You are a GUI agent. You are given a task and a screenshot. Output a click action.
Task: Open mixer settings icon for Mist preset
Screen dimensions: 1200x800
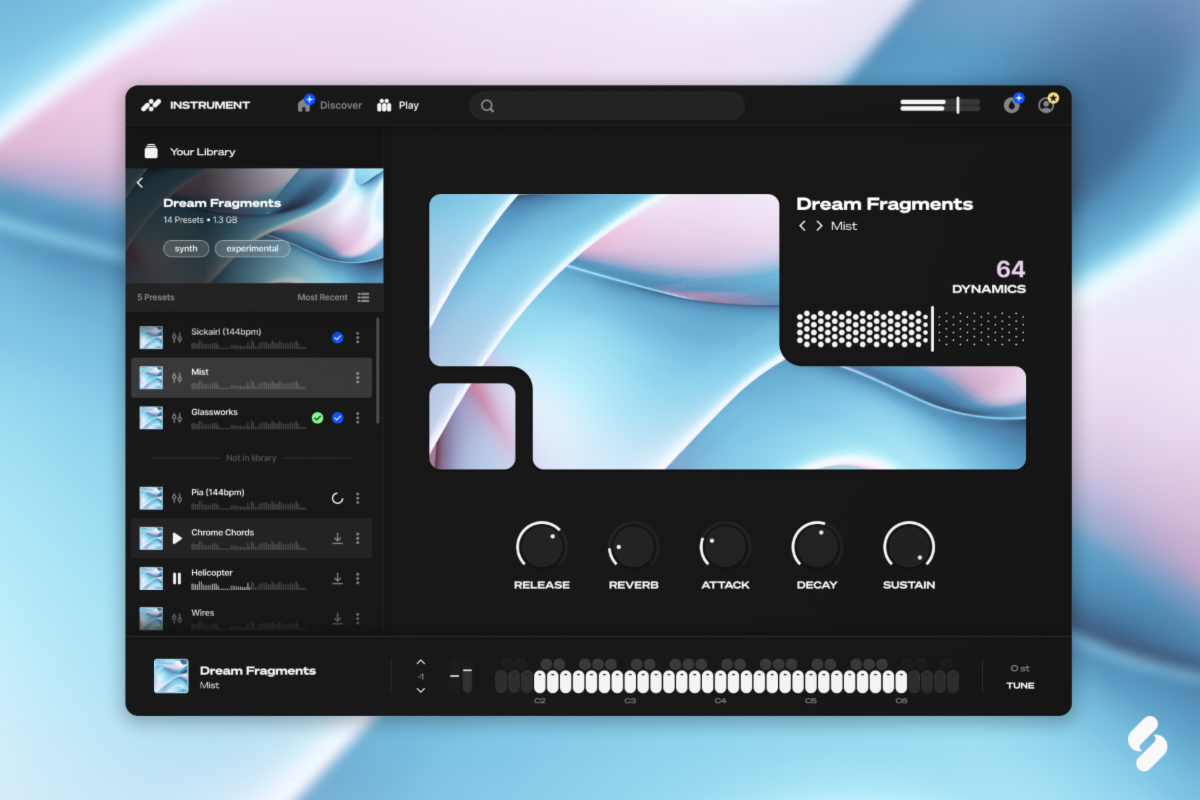pyautogui.click(x=177, y=378)
